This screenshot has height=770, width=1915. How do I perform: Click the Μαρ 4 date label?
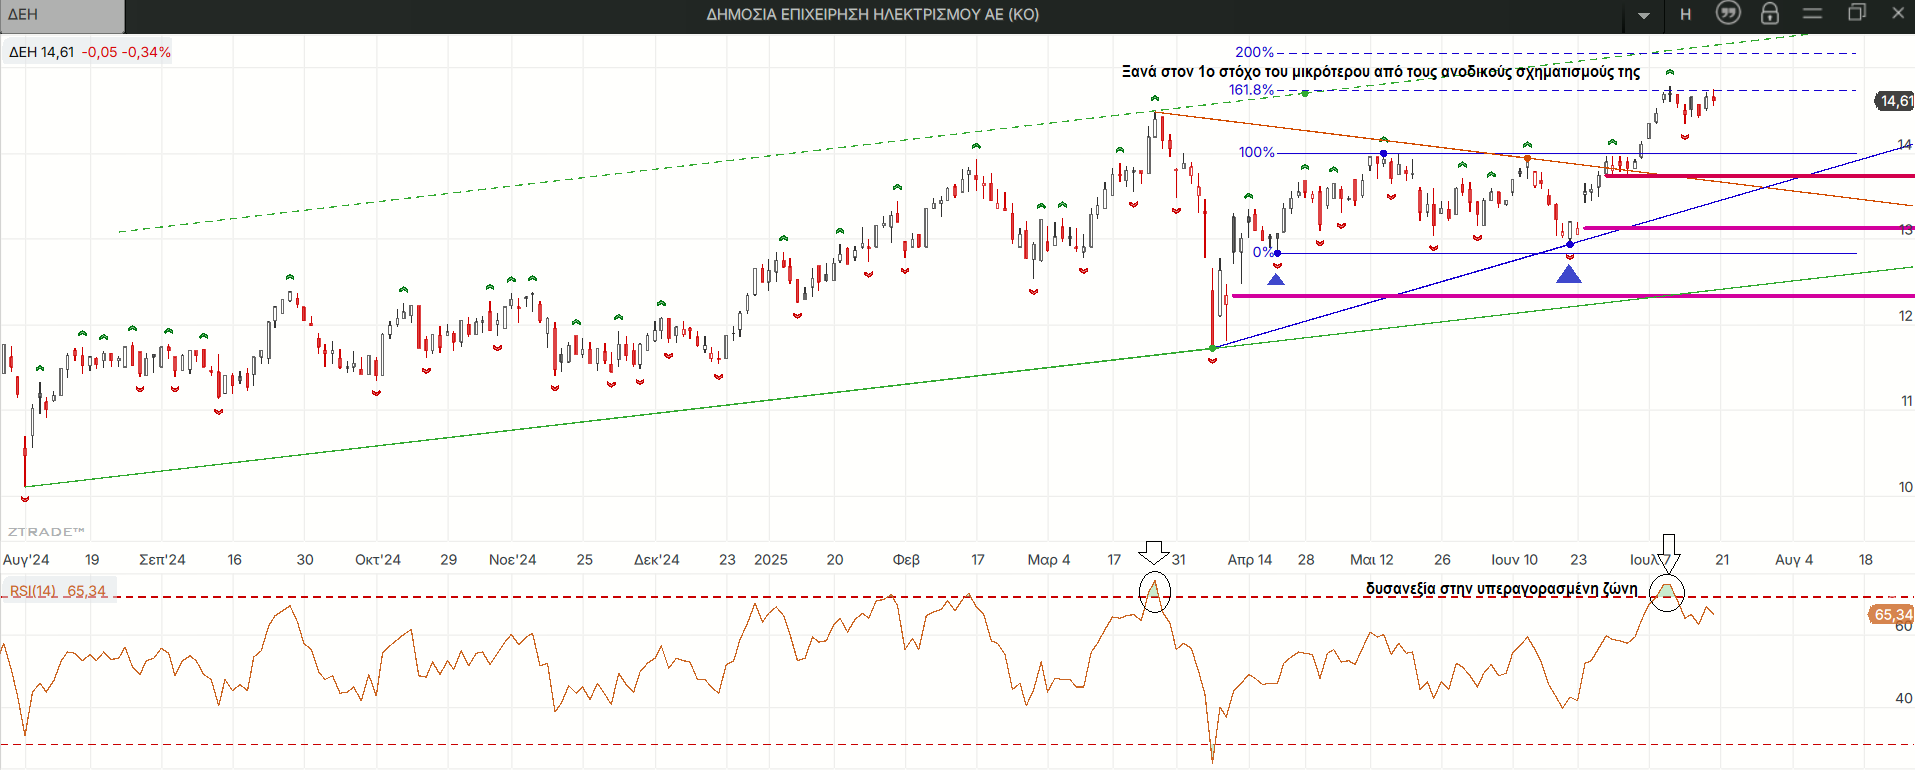[x=1049, y=560]
